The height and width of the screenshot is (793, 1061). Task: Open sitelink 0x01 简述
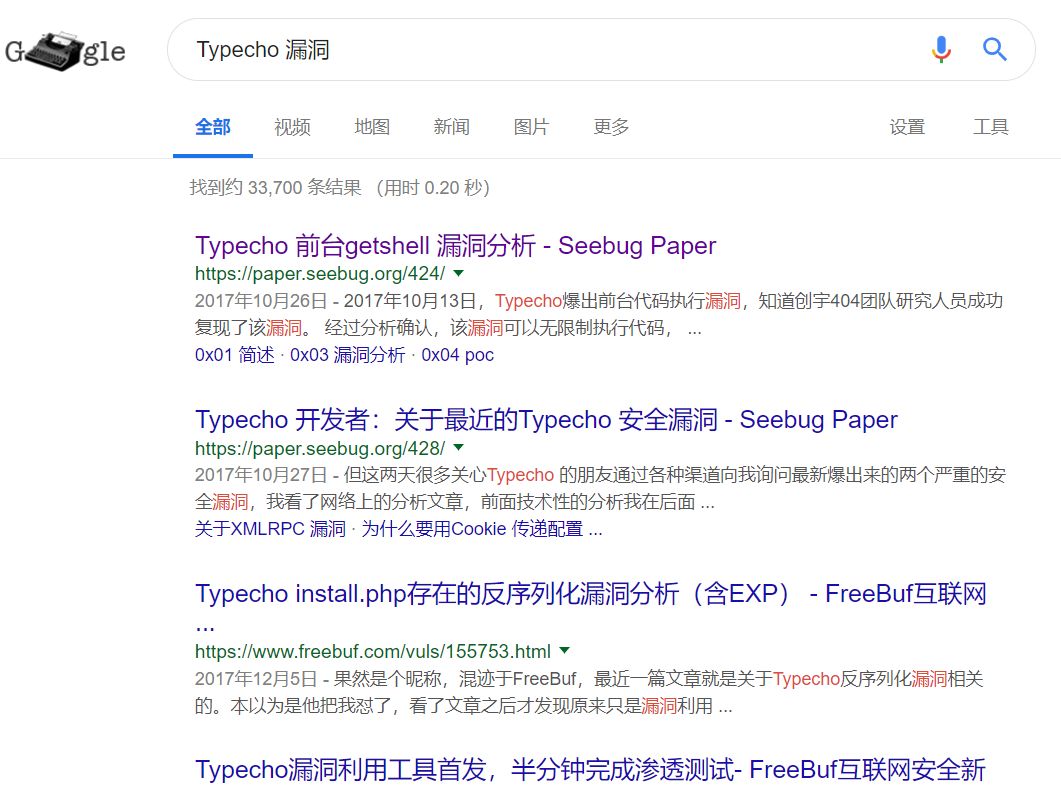click(x=234, y=355)
